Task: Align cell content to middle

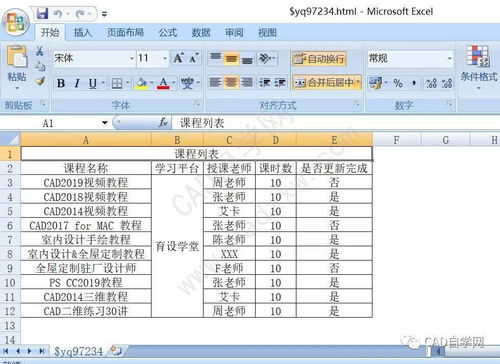Action: 231,59
